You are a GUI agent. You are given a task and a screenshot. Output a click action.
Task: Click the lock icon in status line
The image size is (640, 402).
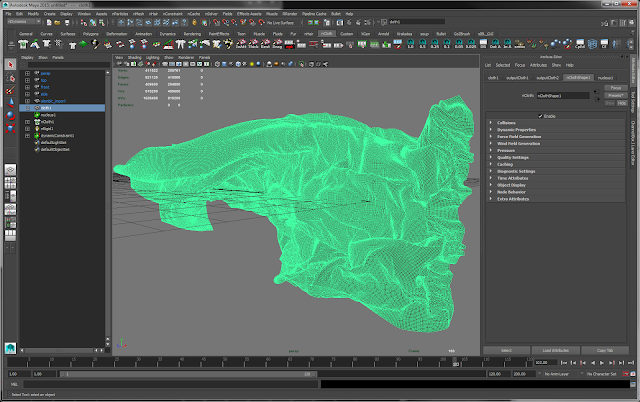coord(194,22)
